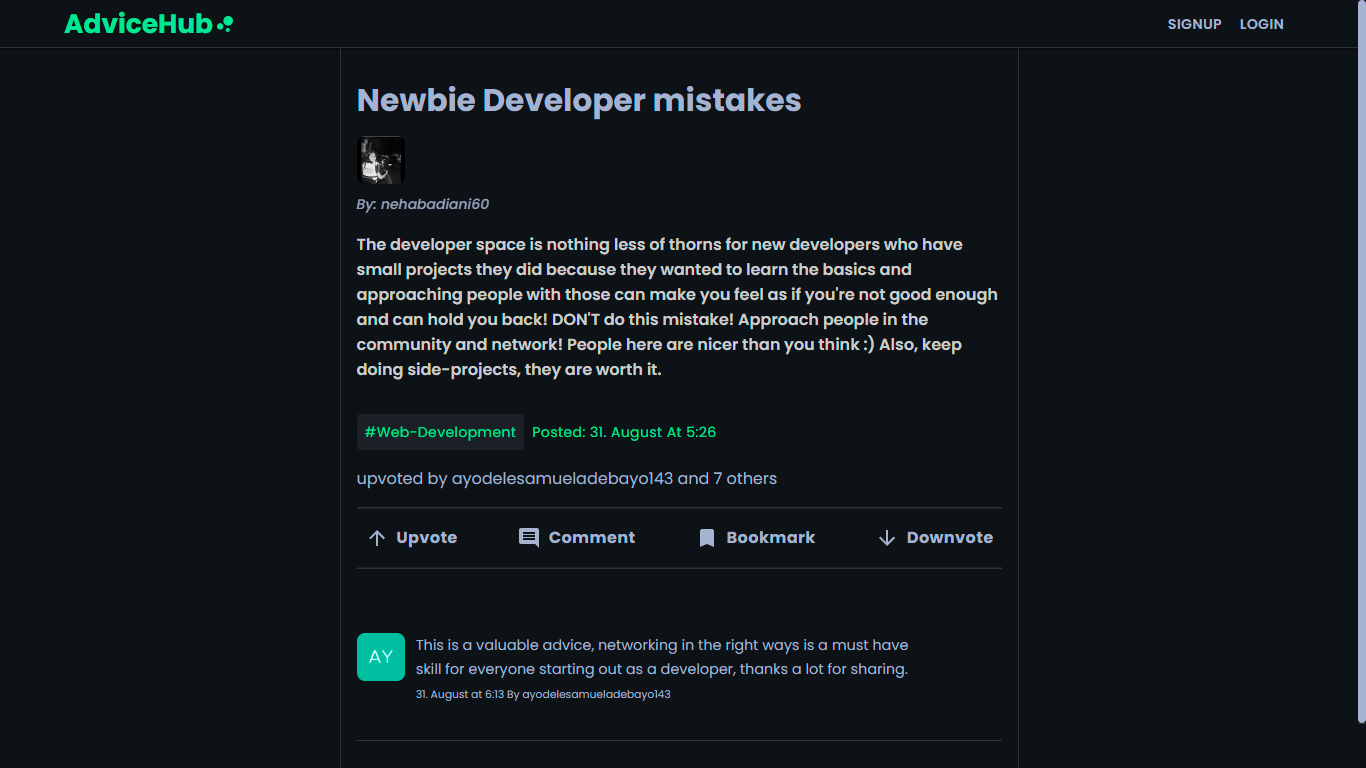Open the LOGIN page
This screenshot has width=1366, height=768.
coord(1262,24)
